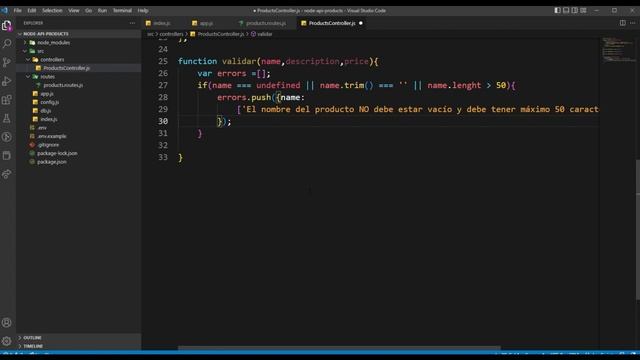This screenshot has height=360, width=640.
Task: Switch to the index.js editor tab
Action: tap(162, 23)
